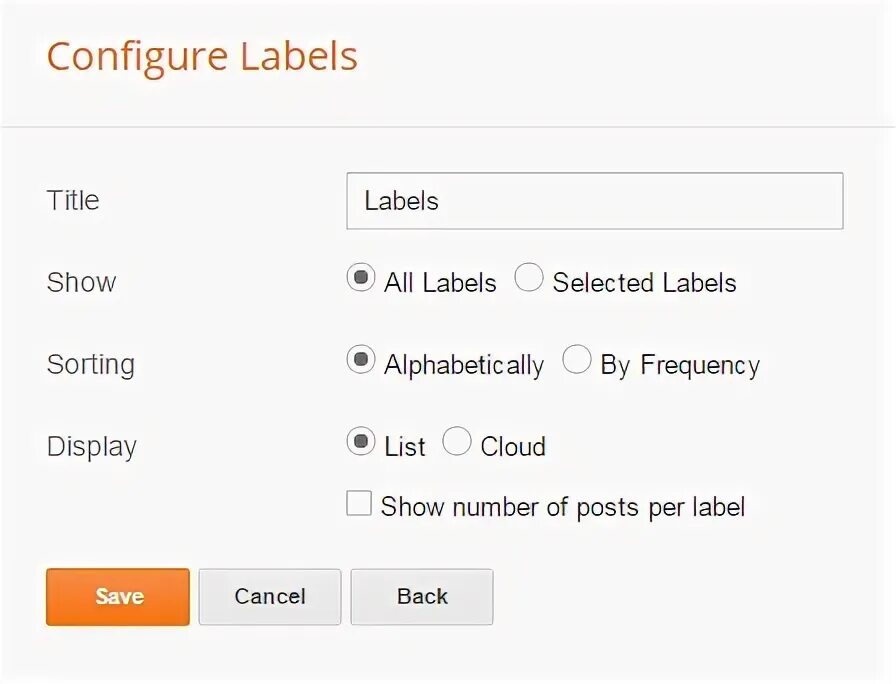Enable the posts-per-label checkbox box
896x684 pixels.
click(x=359, y=503)
